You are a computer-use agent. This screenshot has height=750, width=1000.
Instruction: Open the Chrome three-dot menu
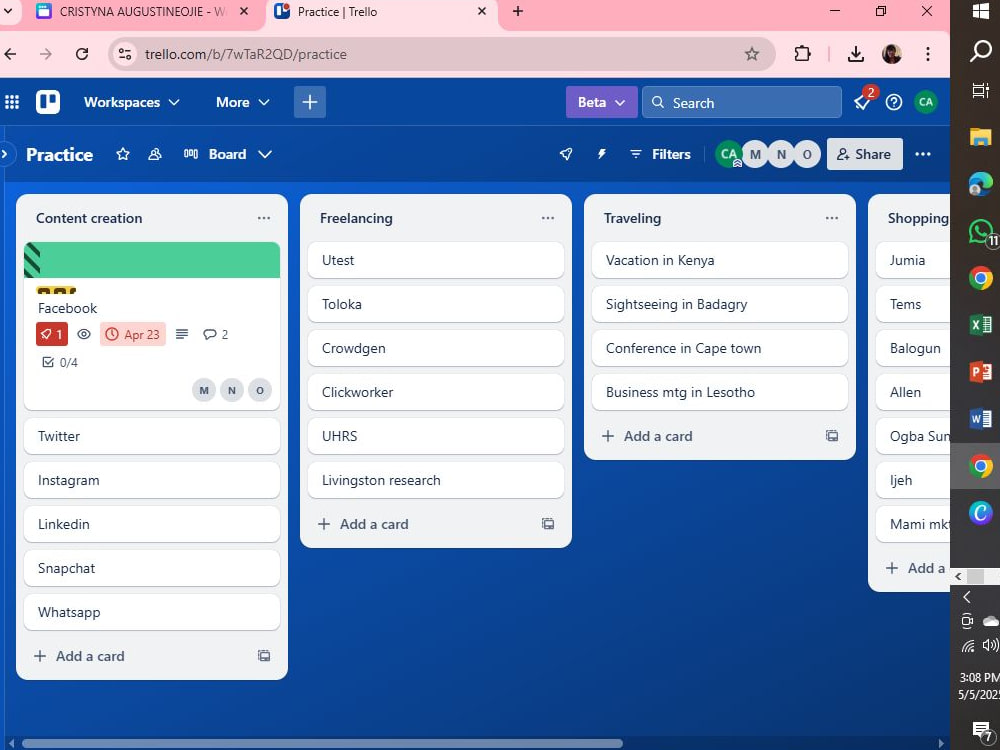tap(928, 54)
